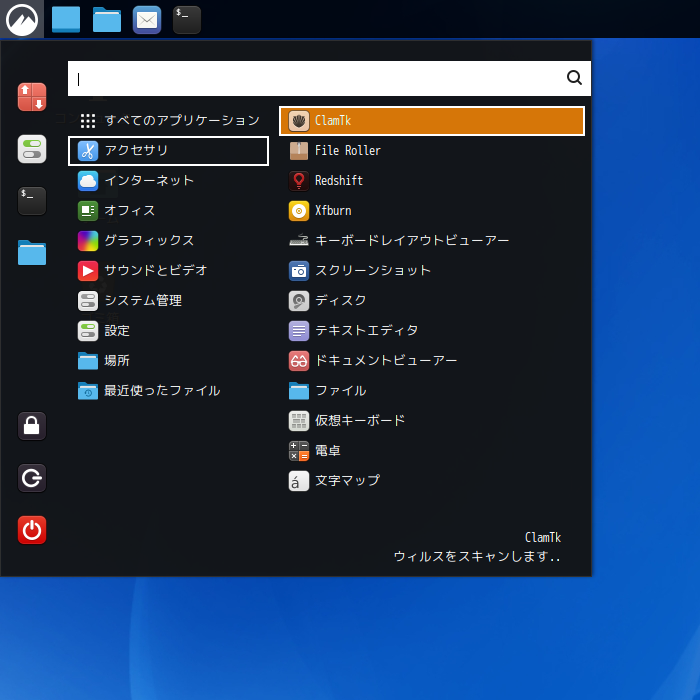The width and height of the screenshot is (700, 700).
Task: Launch 文字マップ character map
Action: coord(432,480)
